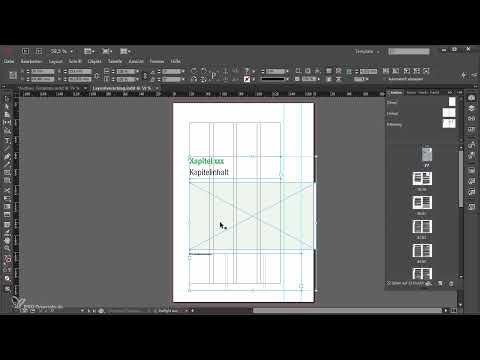Screen dimensions: 480x360
Task: Open the rotation angle dropdown
Action: [x=183, y=71]
